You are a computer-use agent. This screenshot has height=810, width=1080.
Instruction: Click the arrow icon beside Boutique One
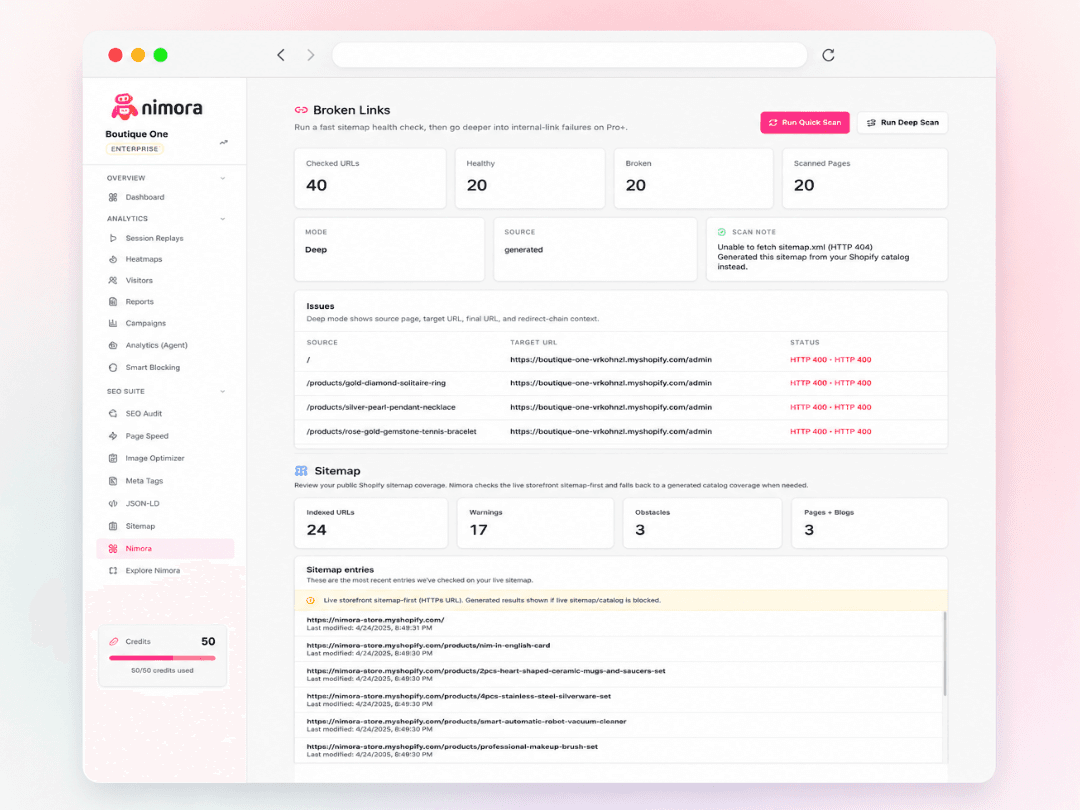click(224, 143)
